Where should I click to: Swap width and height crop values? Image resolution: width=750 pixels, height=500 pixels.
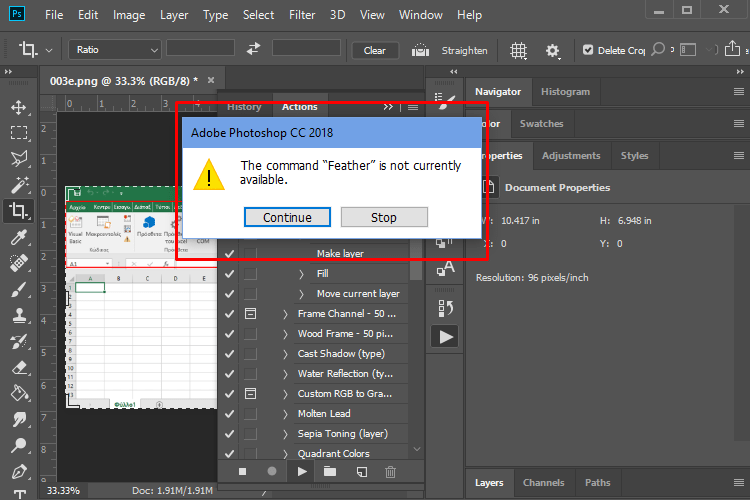[x=254, y=49]
